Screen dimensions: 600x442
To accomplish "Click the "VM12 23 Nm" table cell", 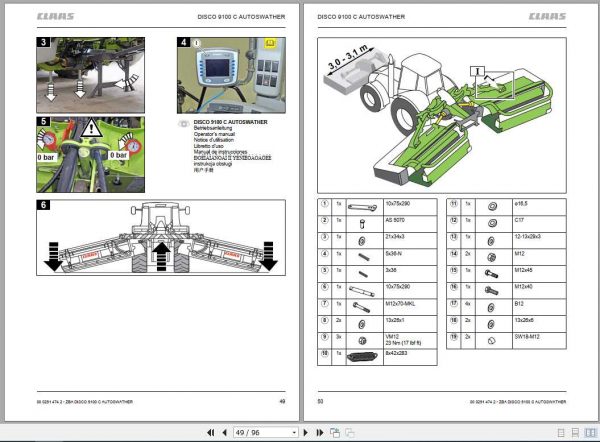I will click(x=410, y=341).
